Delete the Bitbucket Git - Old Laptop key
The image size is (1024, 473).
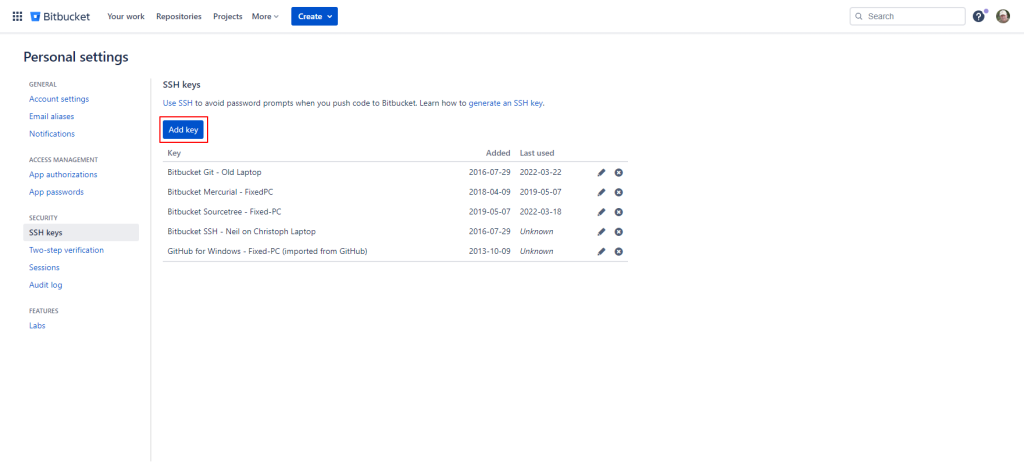[619, 173]
